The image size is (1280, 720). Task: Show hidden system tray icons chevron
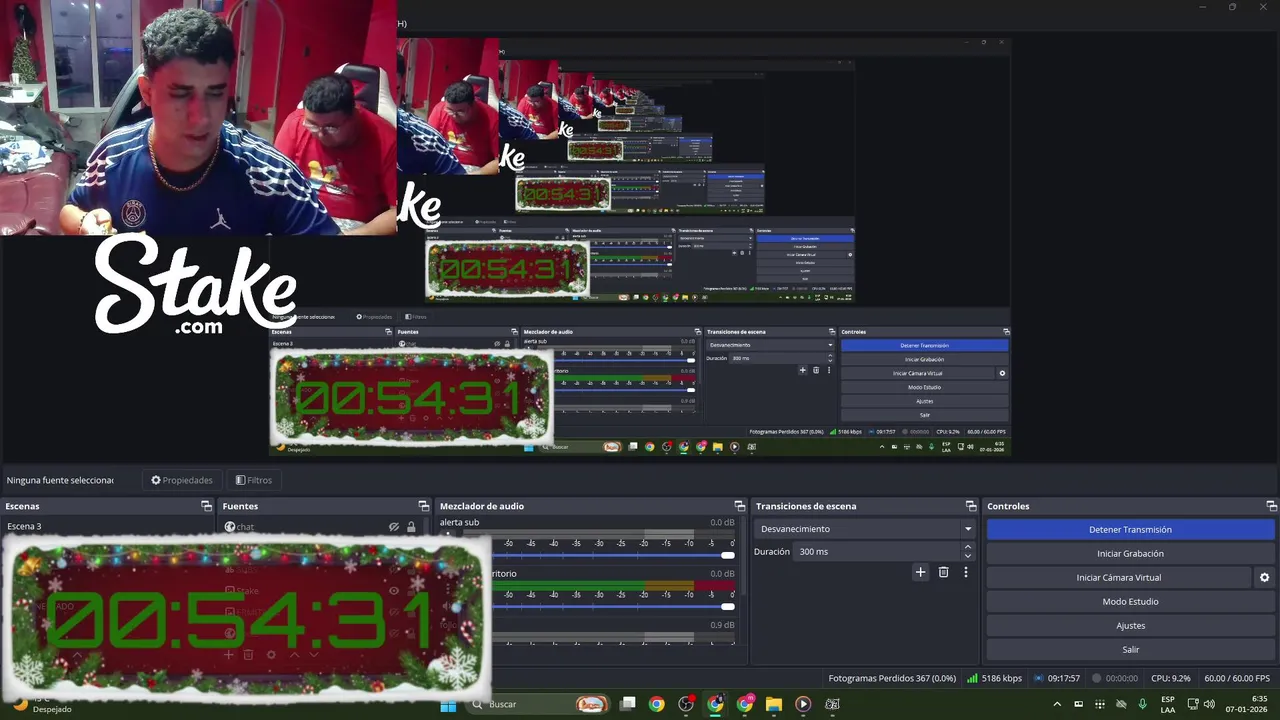1057,704
